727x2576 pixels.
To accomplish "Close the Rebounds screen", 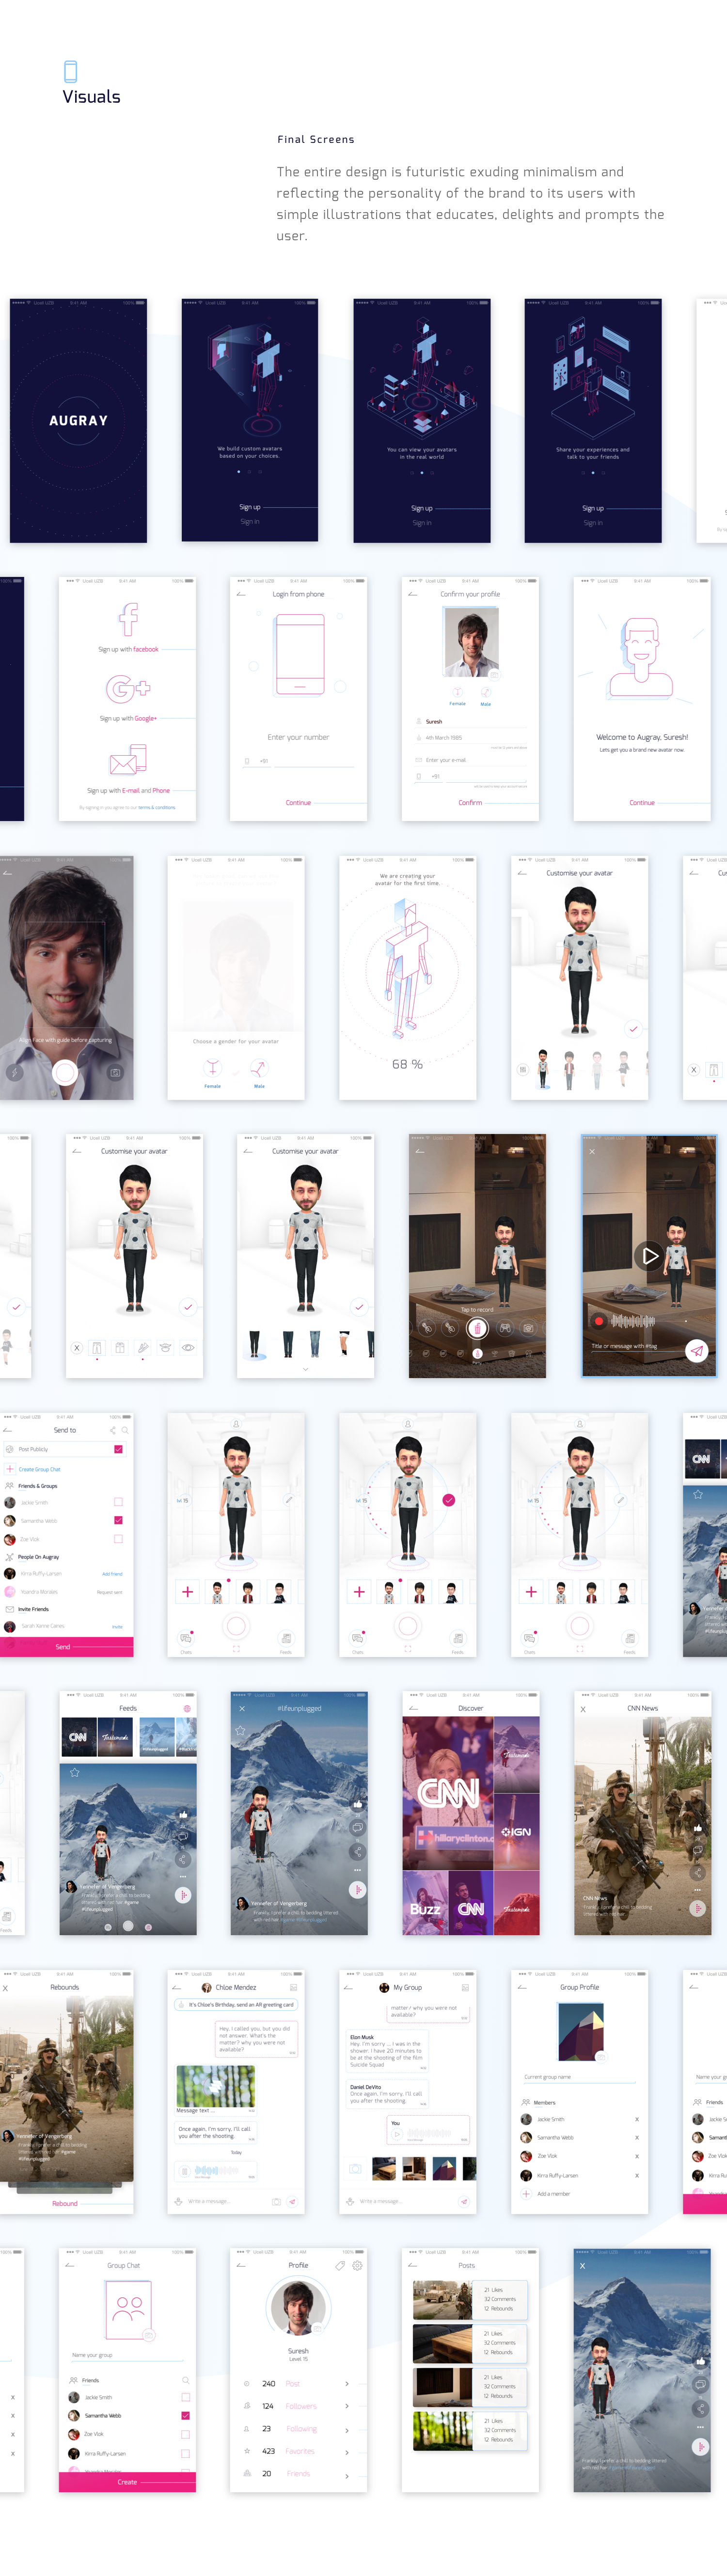I will [x=5, y=1988].
